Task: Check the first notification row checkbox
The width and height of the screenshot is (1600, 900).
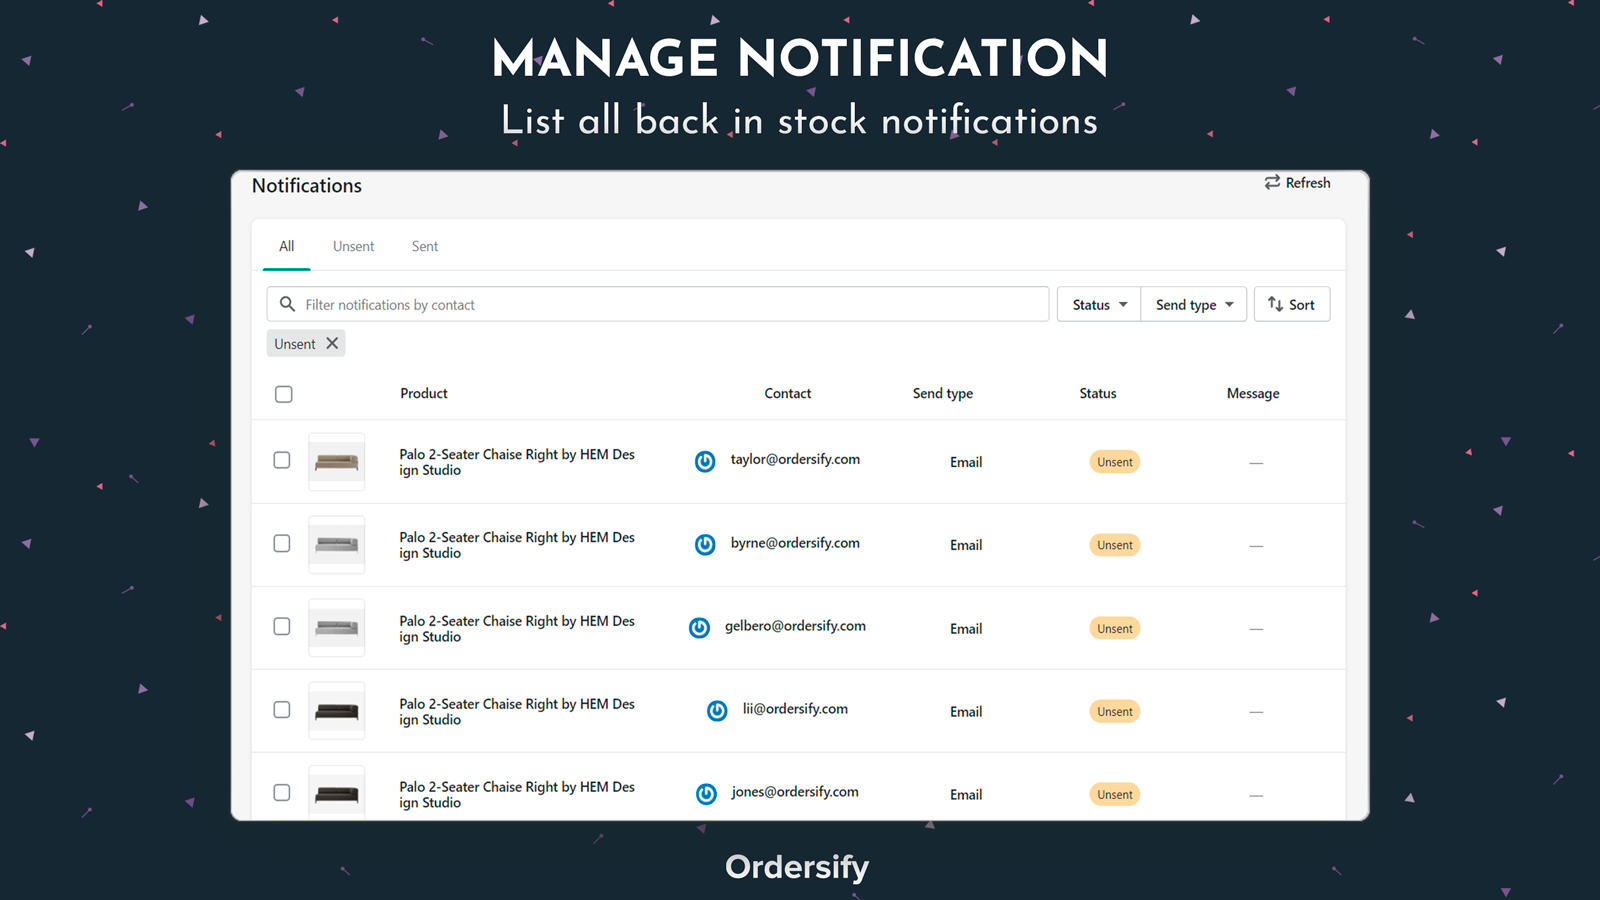Action: (281, 459)
